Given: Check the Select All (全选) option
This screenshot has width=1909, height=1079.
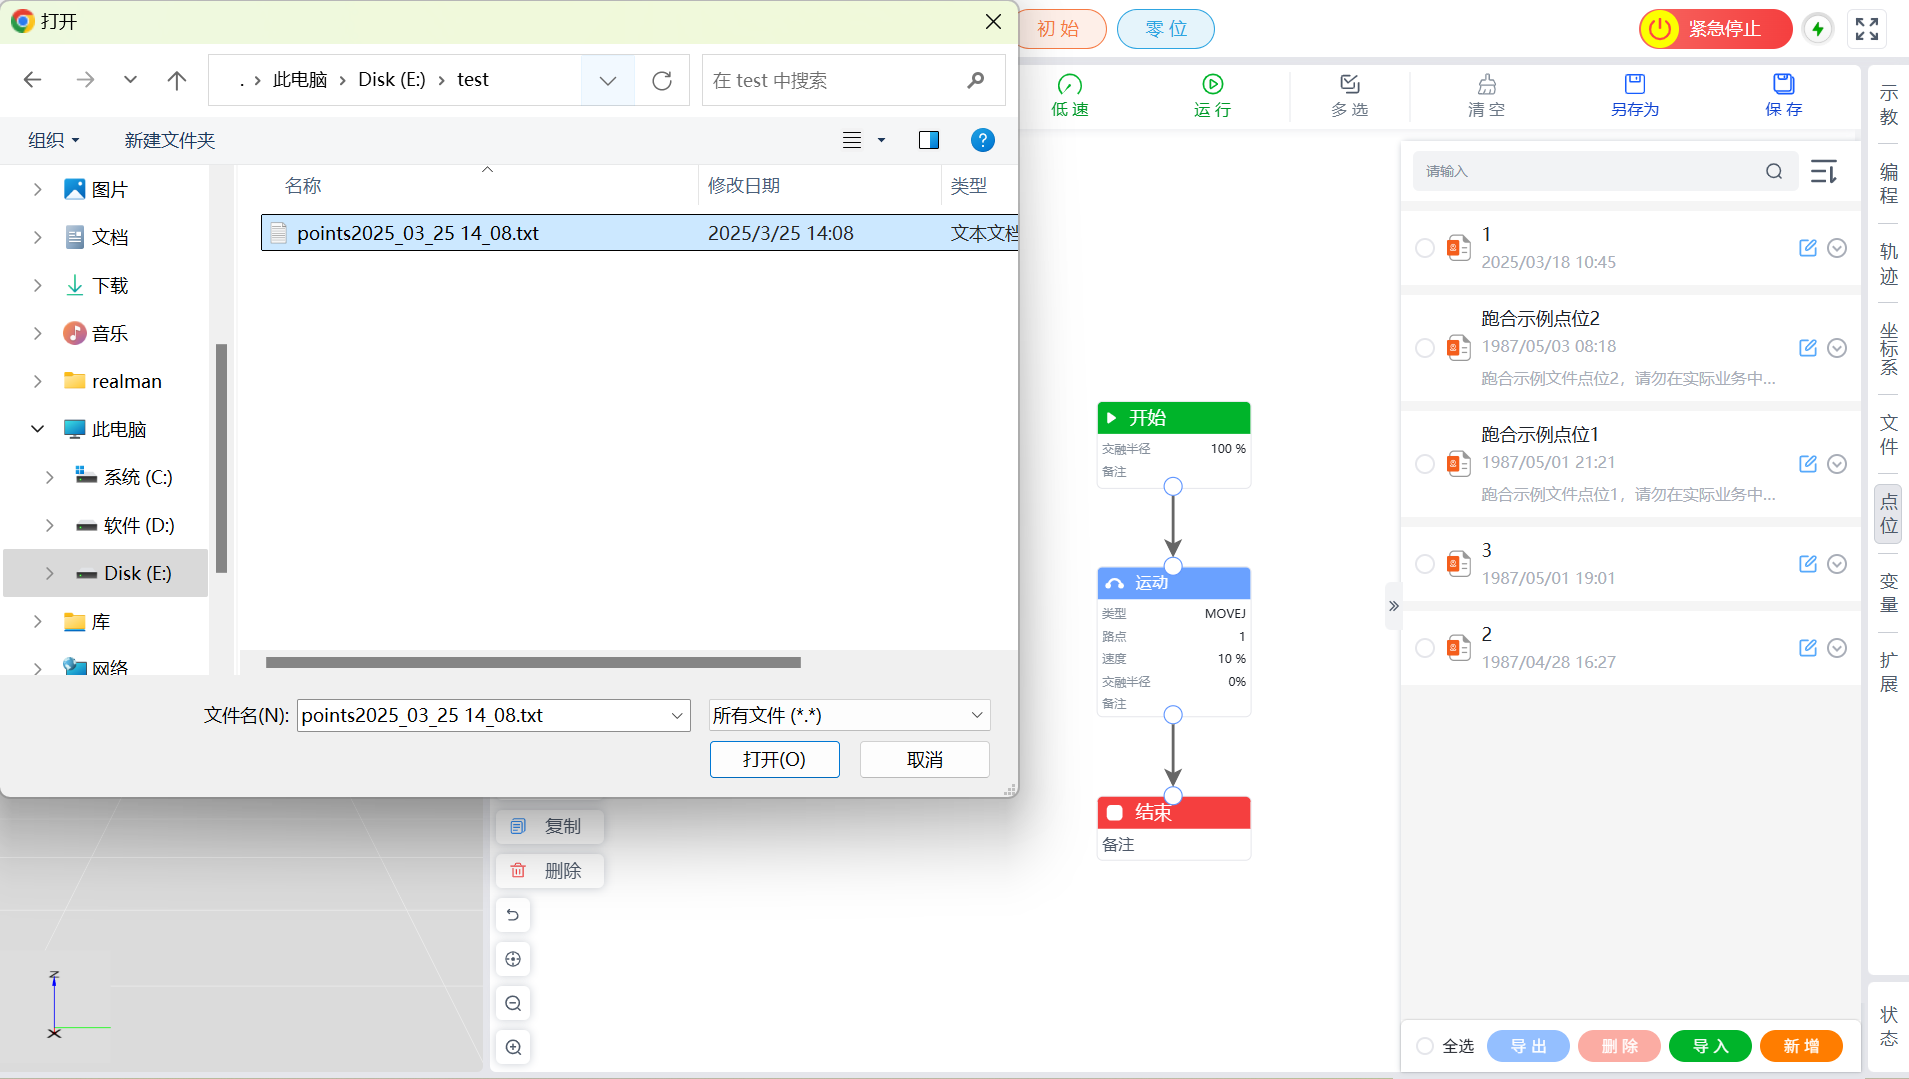Looking at the screenshot, I should tap(1425, 1046).
